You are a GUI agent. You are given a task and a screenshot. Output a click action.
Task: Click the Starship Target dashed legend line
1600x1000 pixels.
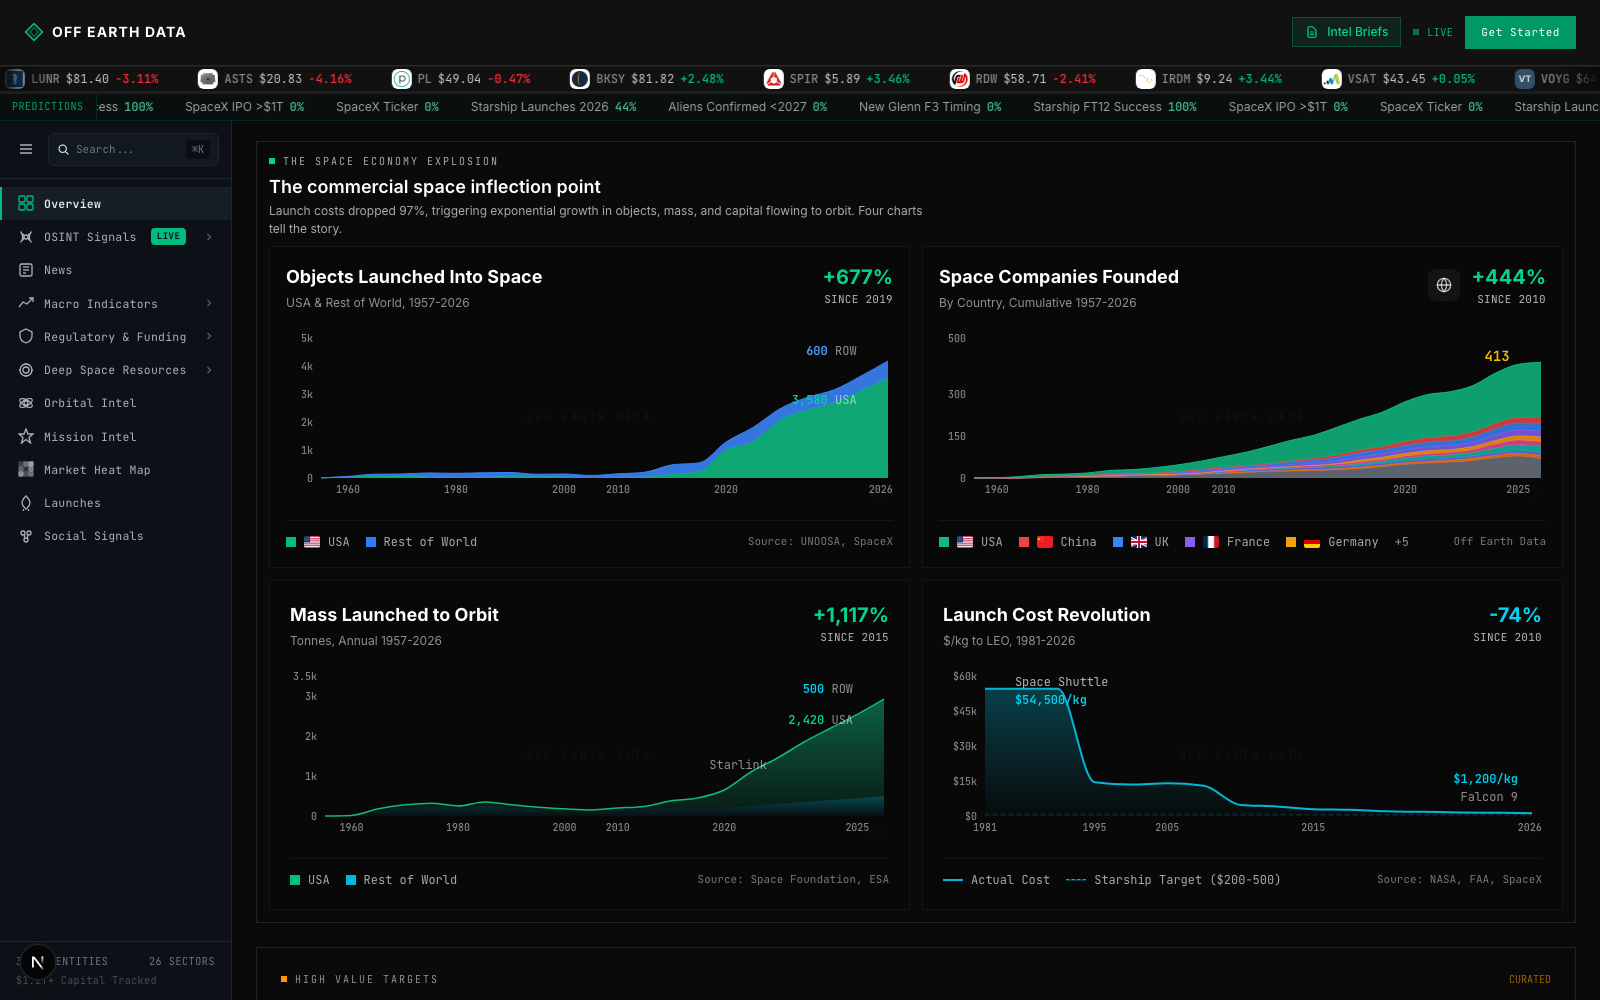[x=1173, y=880]
